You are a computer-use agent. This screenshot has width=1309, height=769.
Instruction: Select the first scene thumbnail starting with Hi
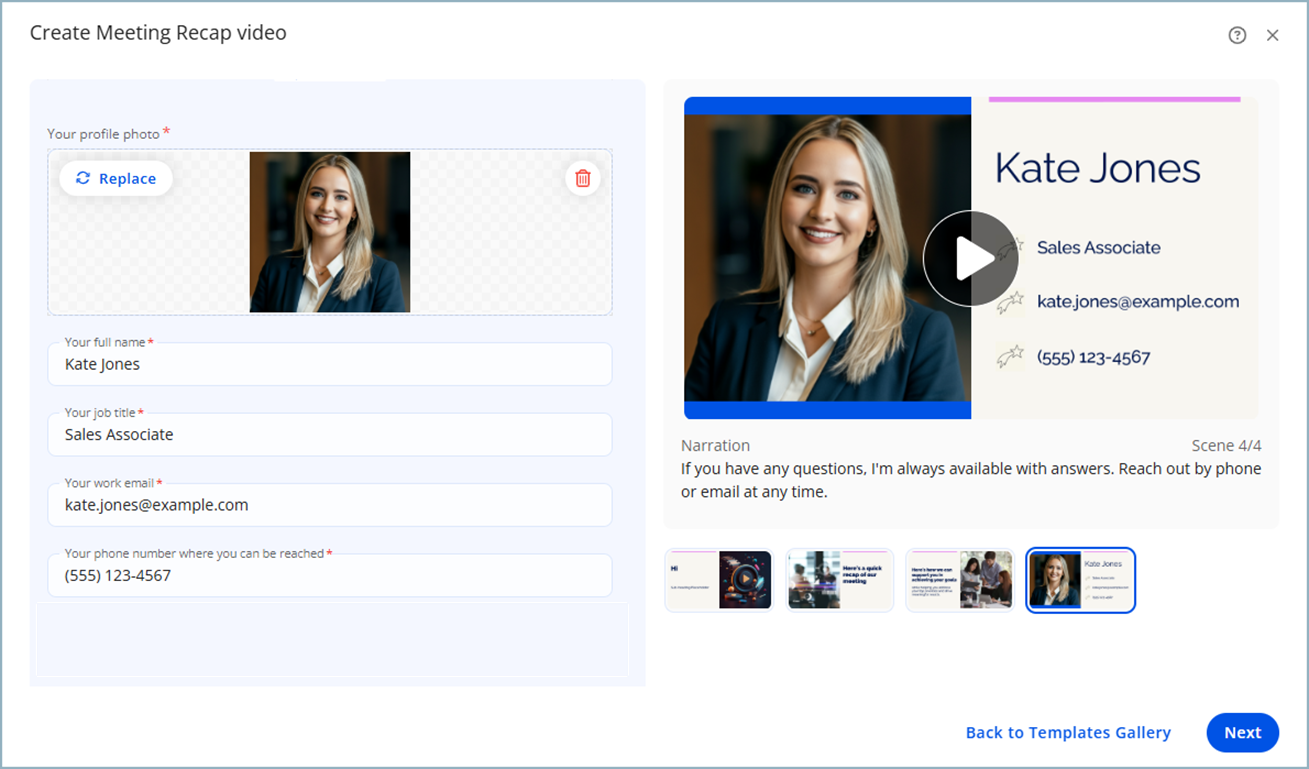pos(719,580)
